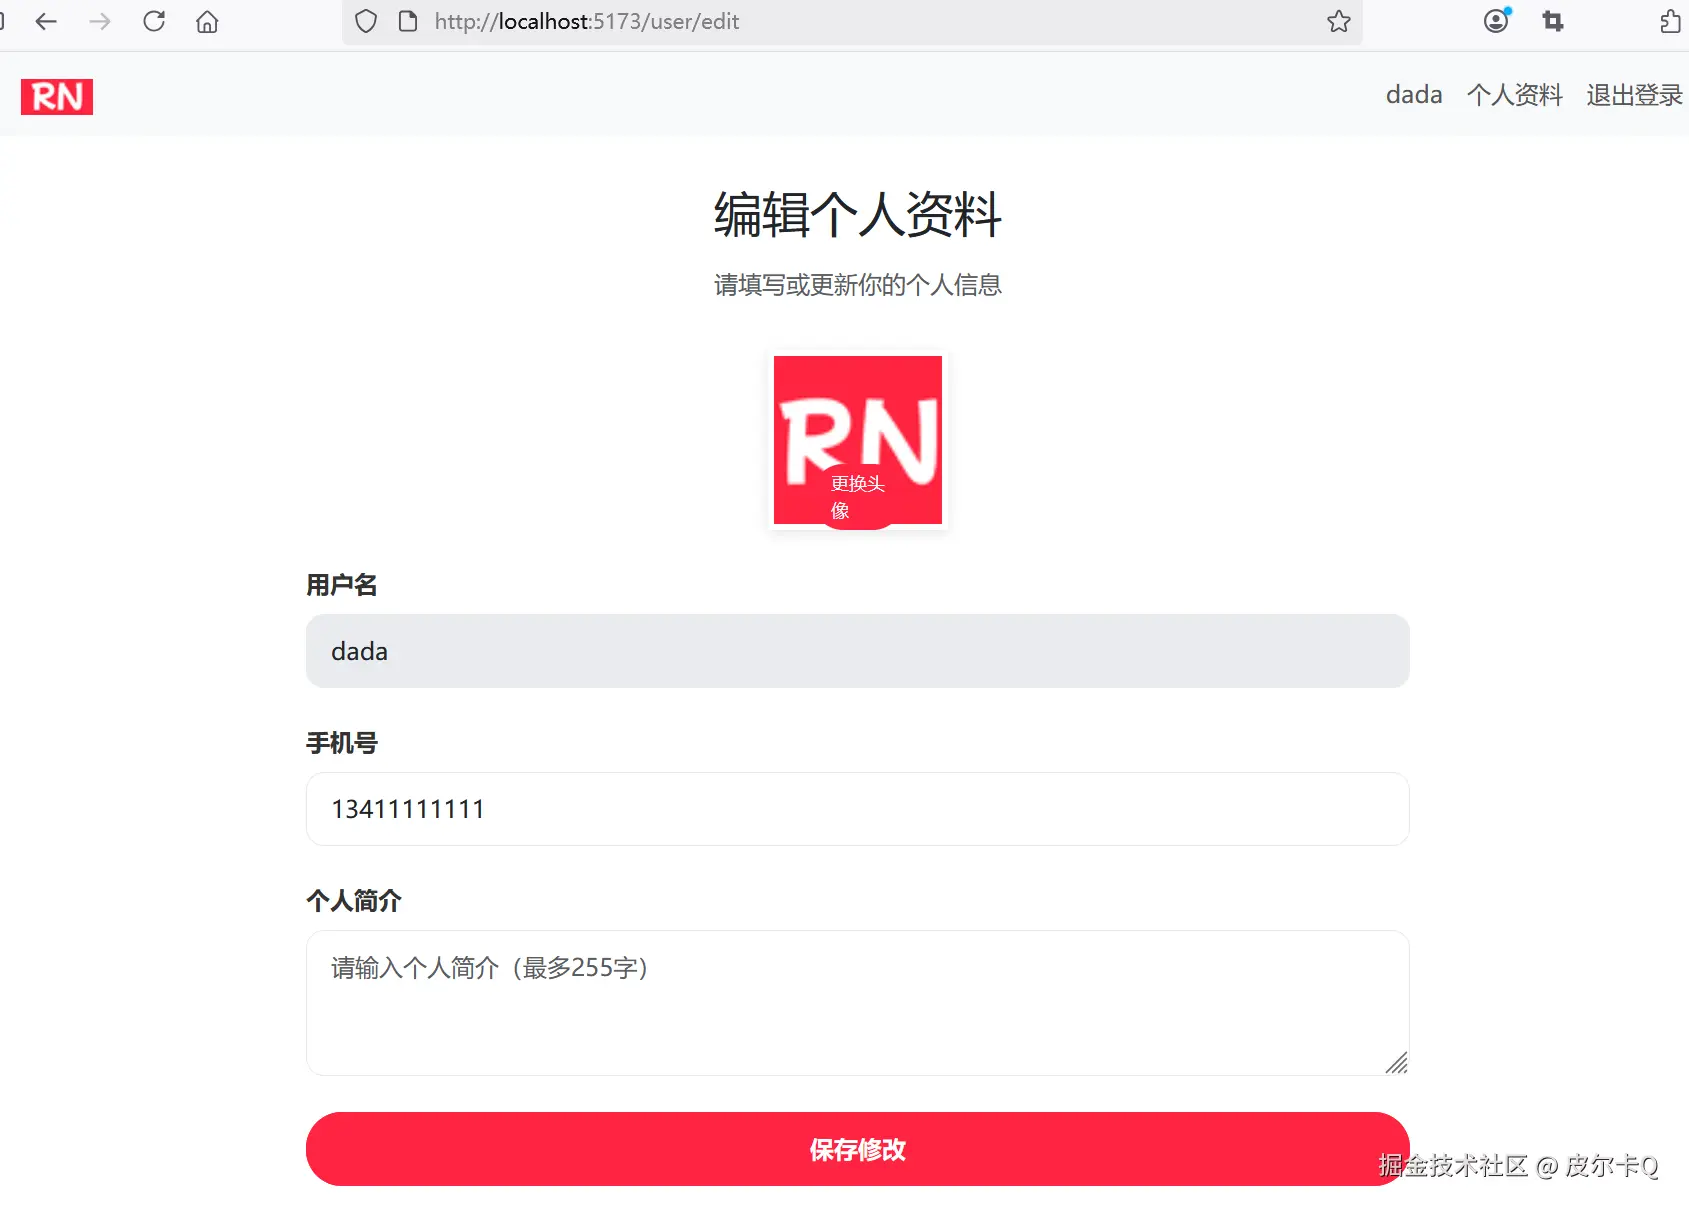
Task: Select the phone number field 13411111111
Action: [x=856, y=809]
